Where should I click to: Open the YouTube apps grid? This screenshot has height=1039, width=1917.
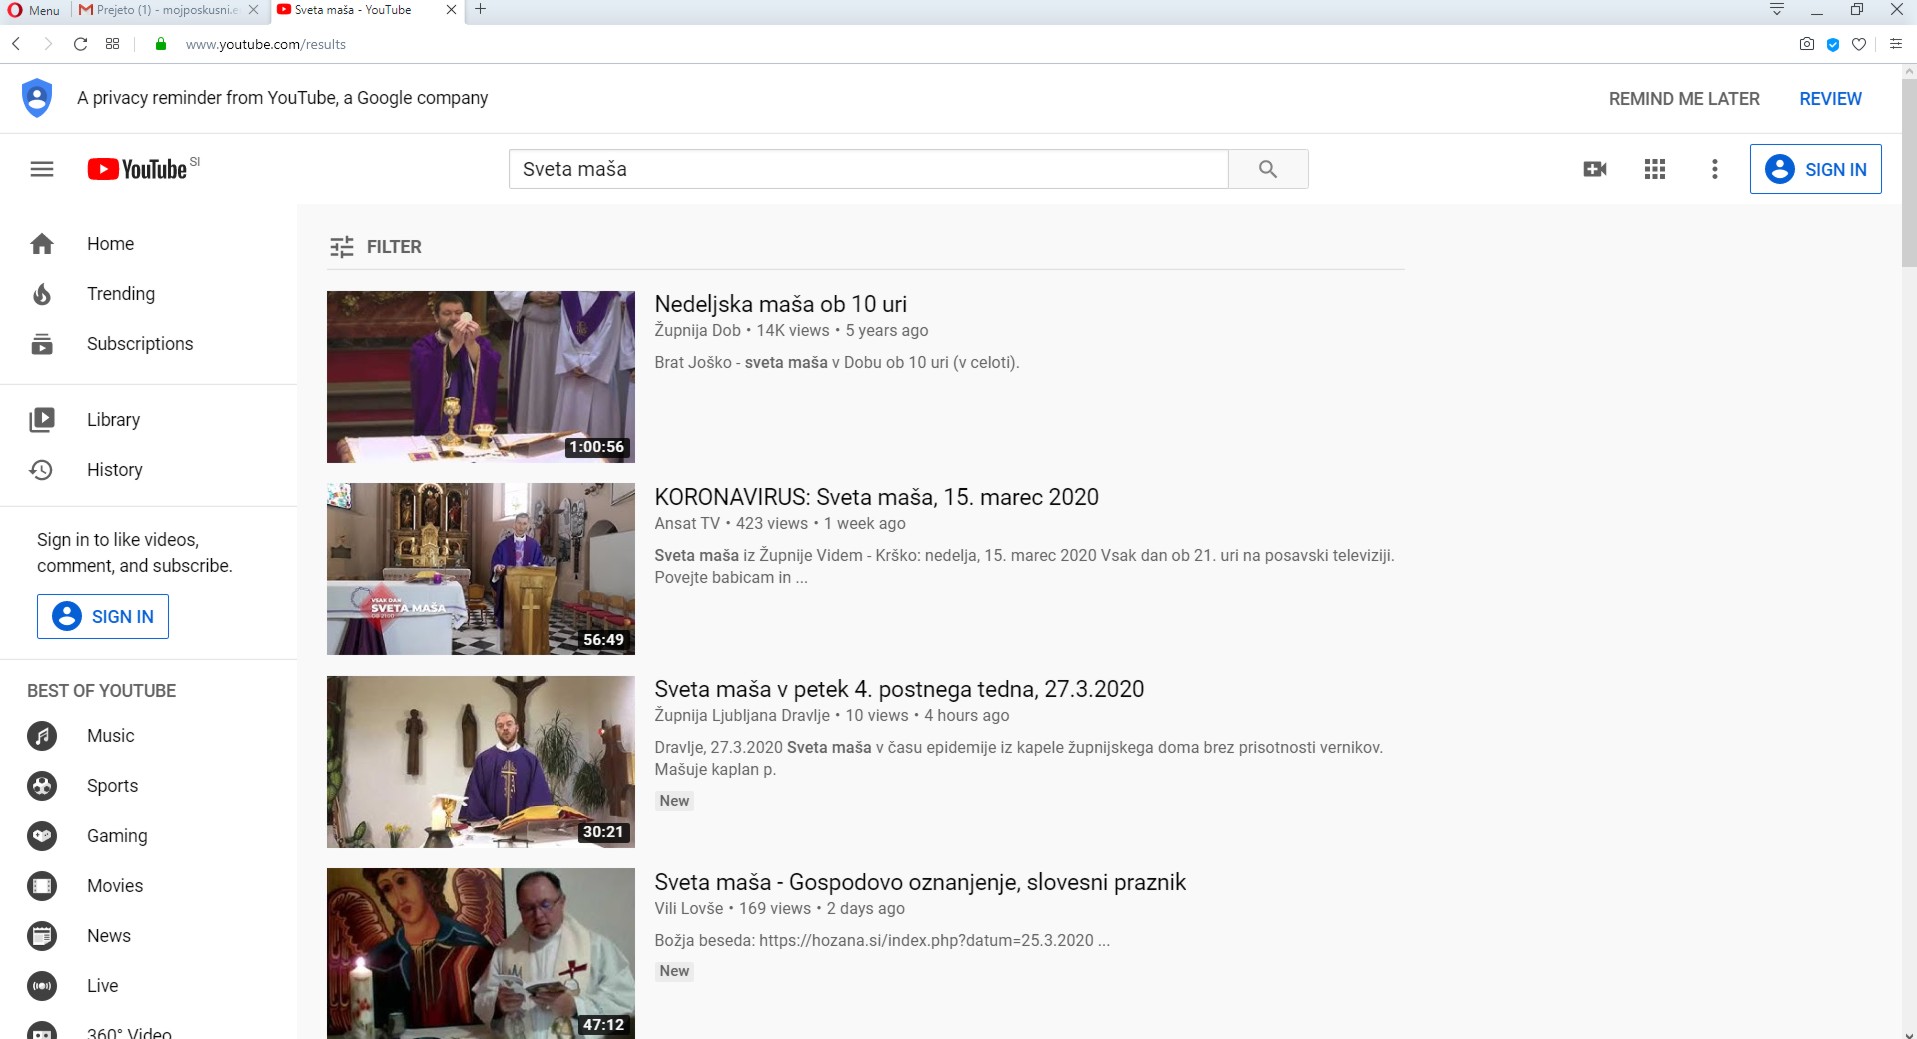1655,169
